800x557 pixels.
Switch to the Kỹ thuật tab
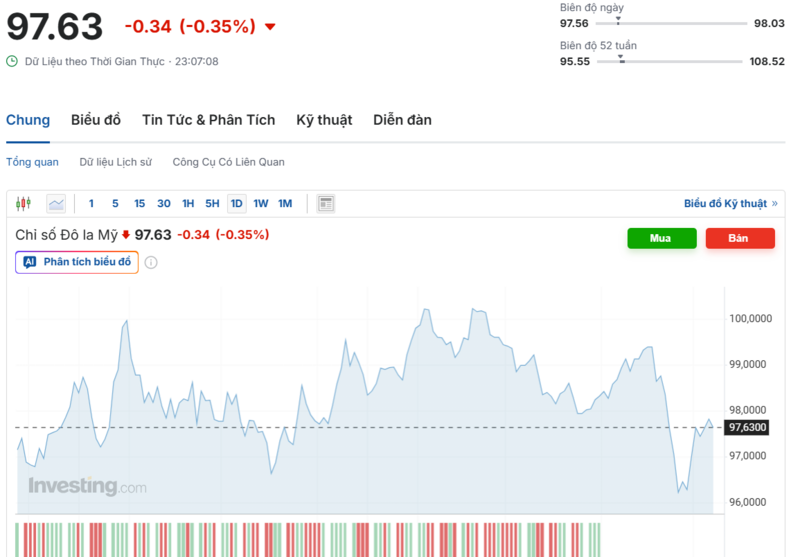pyautogui.click(x=324, y=120)
